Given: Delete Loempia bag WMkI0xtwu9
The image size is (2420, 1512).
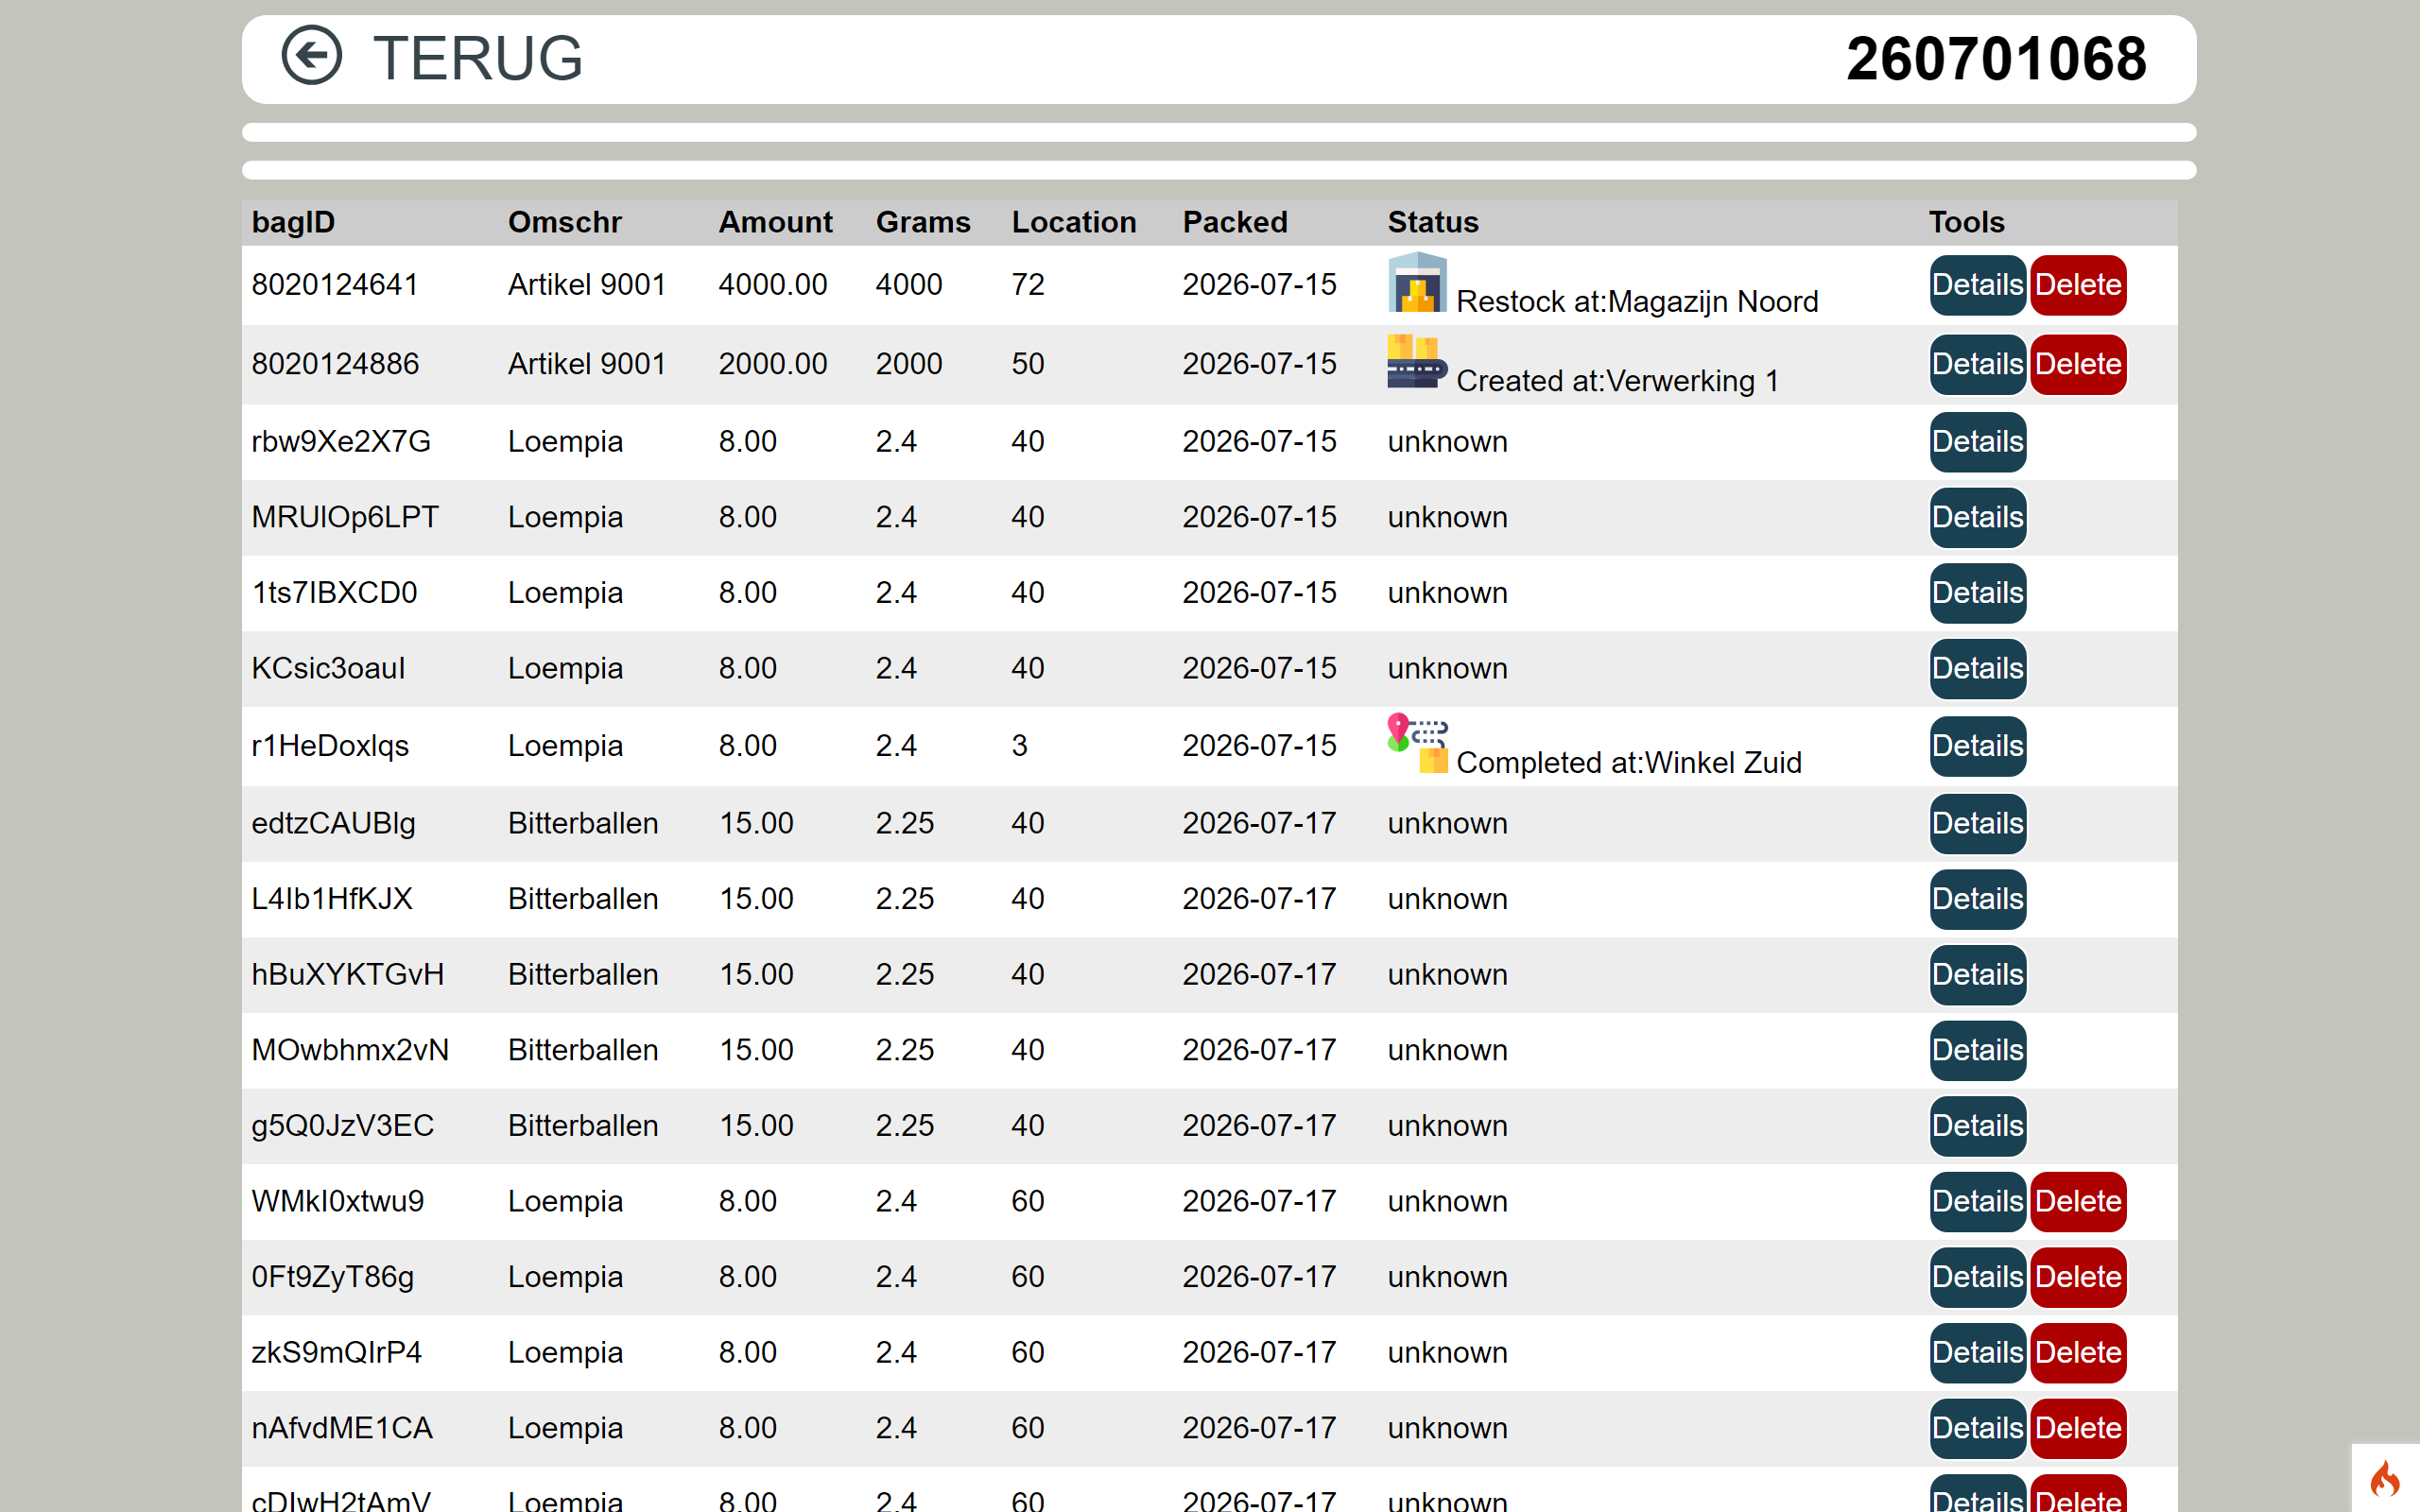Looking at the screenshot, I should click(2078, 1202).
